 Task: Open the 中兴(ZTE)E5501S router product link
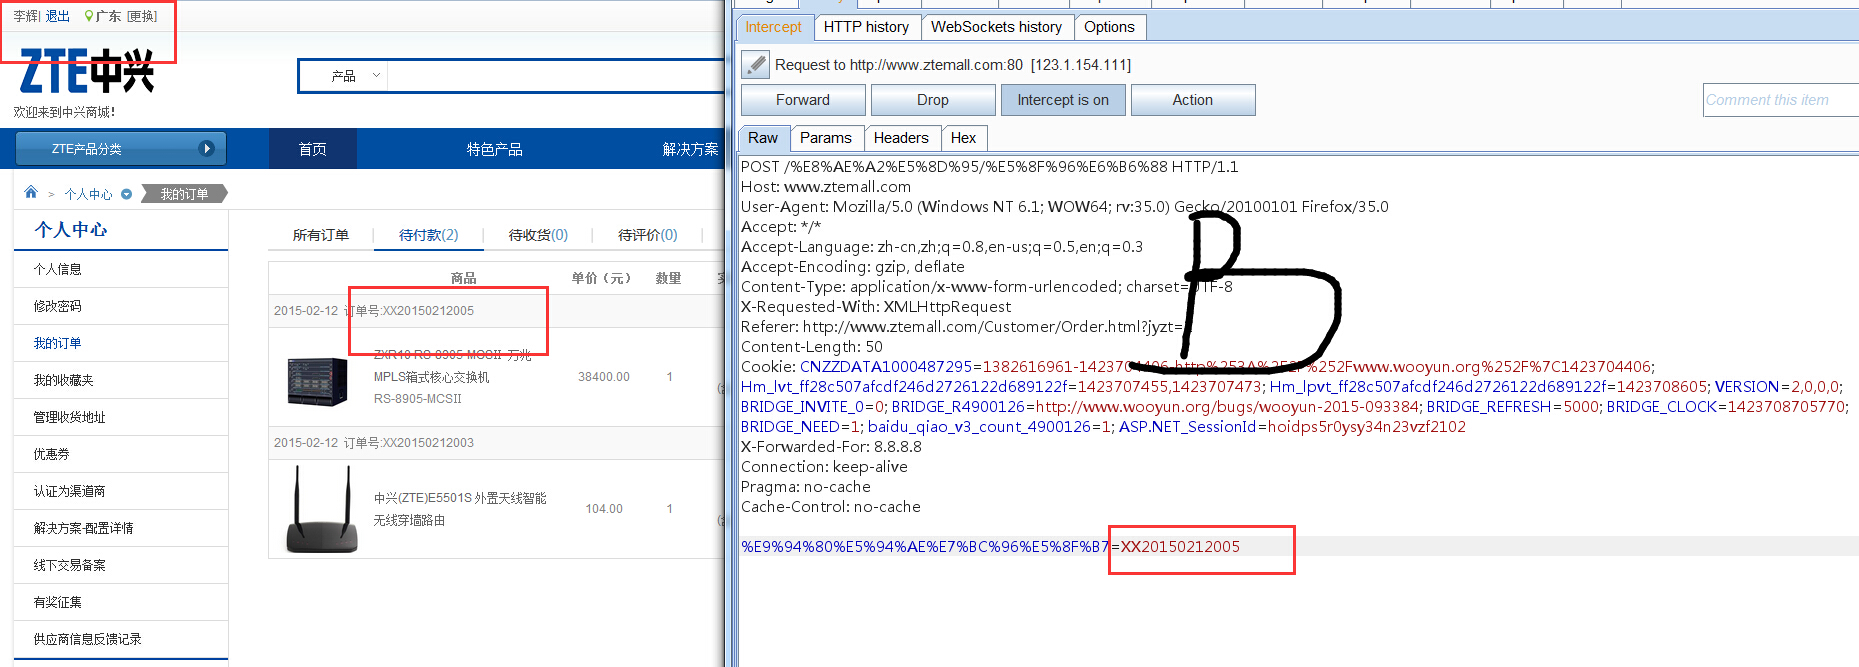click(460, 509)
